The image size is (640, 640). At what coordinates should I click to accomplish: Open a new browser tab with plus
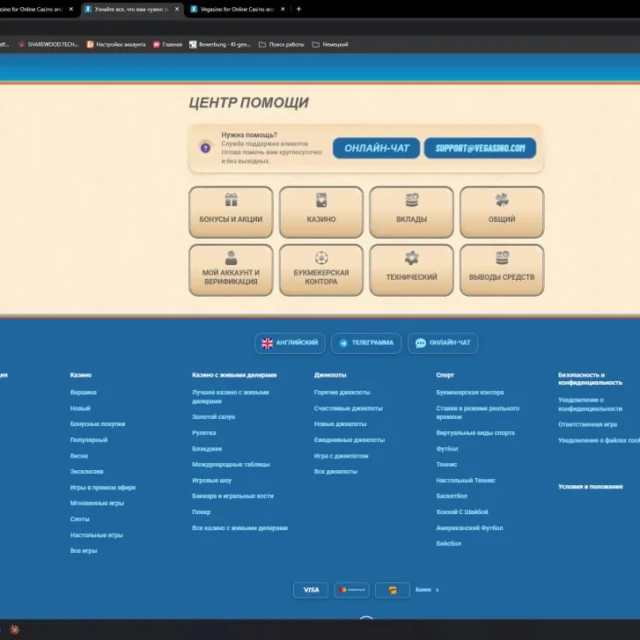coord(298,9)
